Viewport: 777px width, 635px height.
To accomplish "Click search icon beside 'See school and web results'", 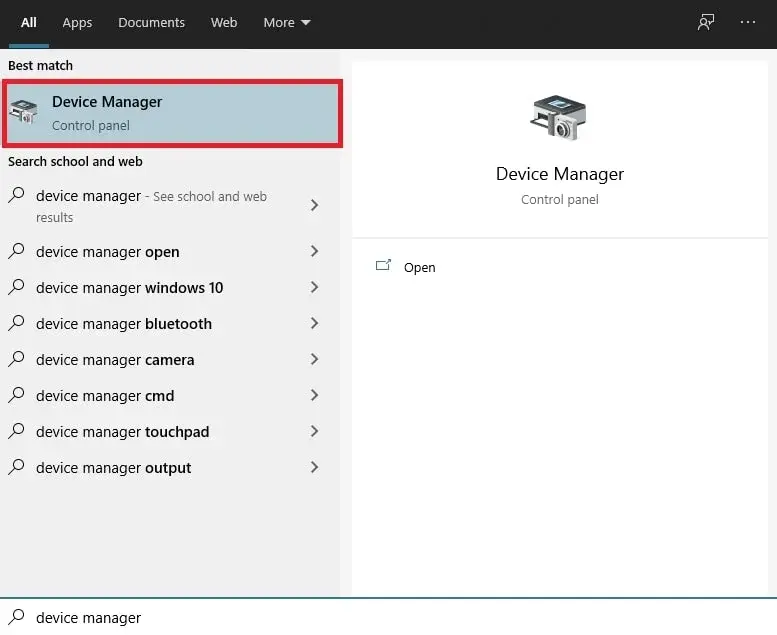I will coord(16,195).
